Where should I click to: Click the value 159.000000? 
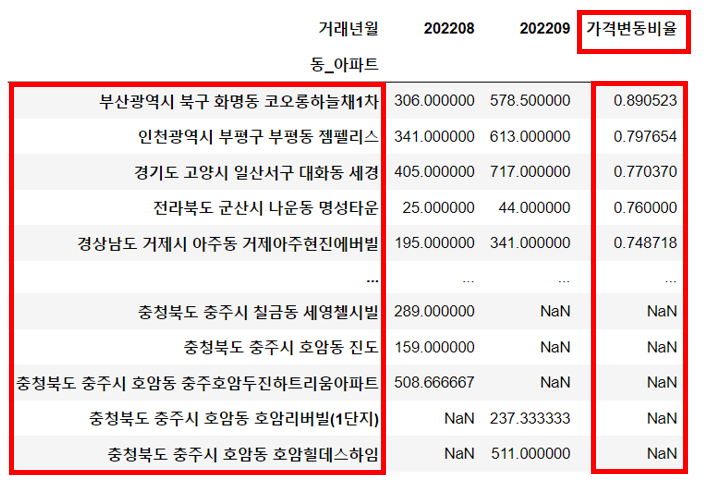[x=434, y=347]
